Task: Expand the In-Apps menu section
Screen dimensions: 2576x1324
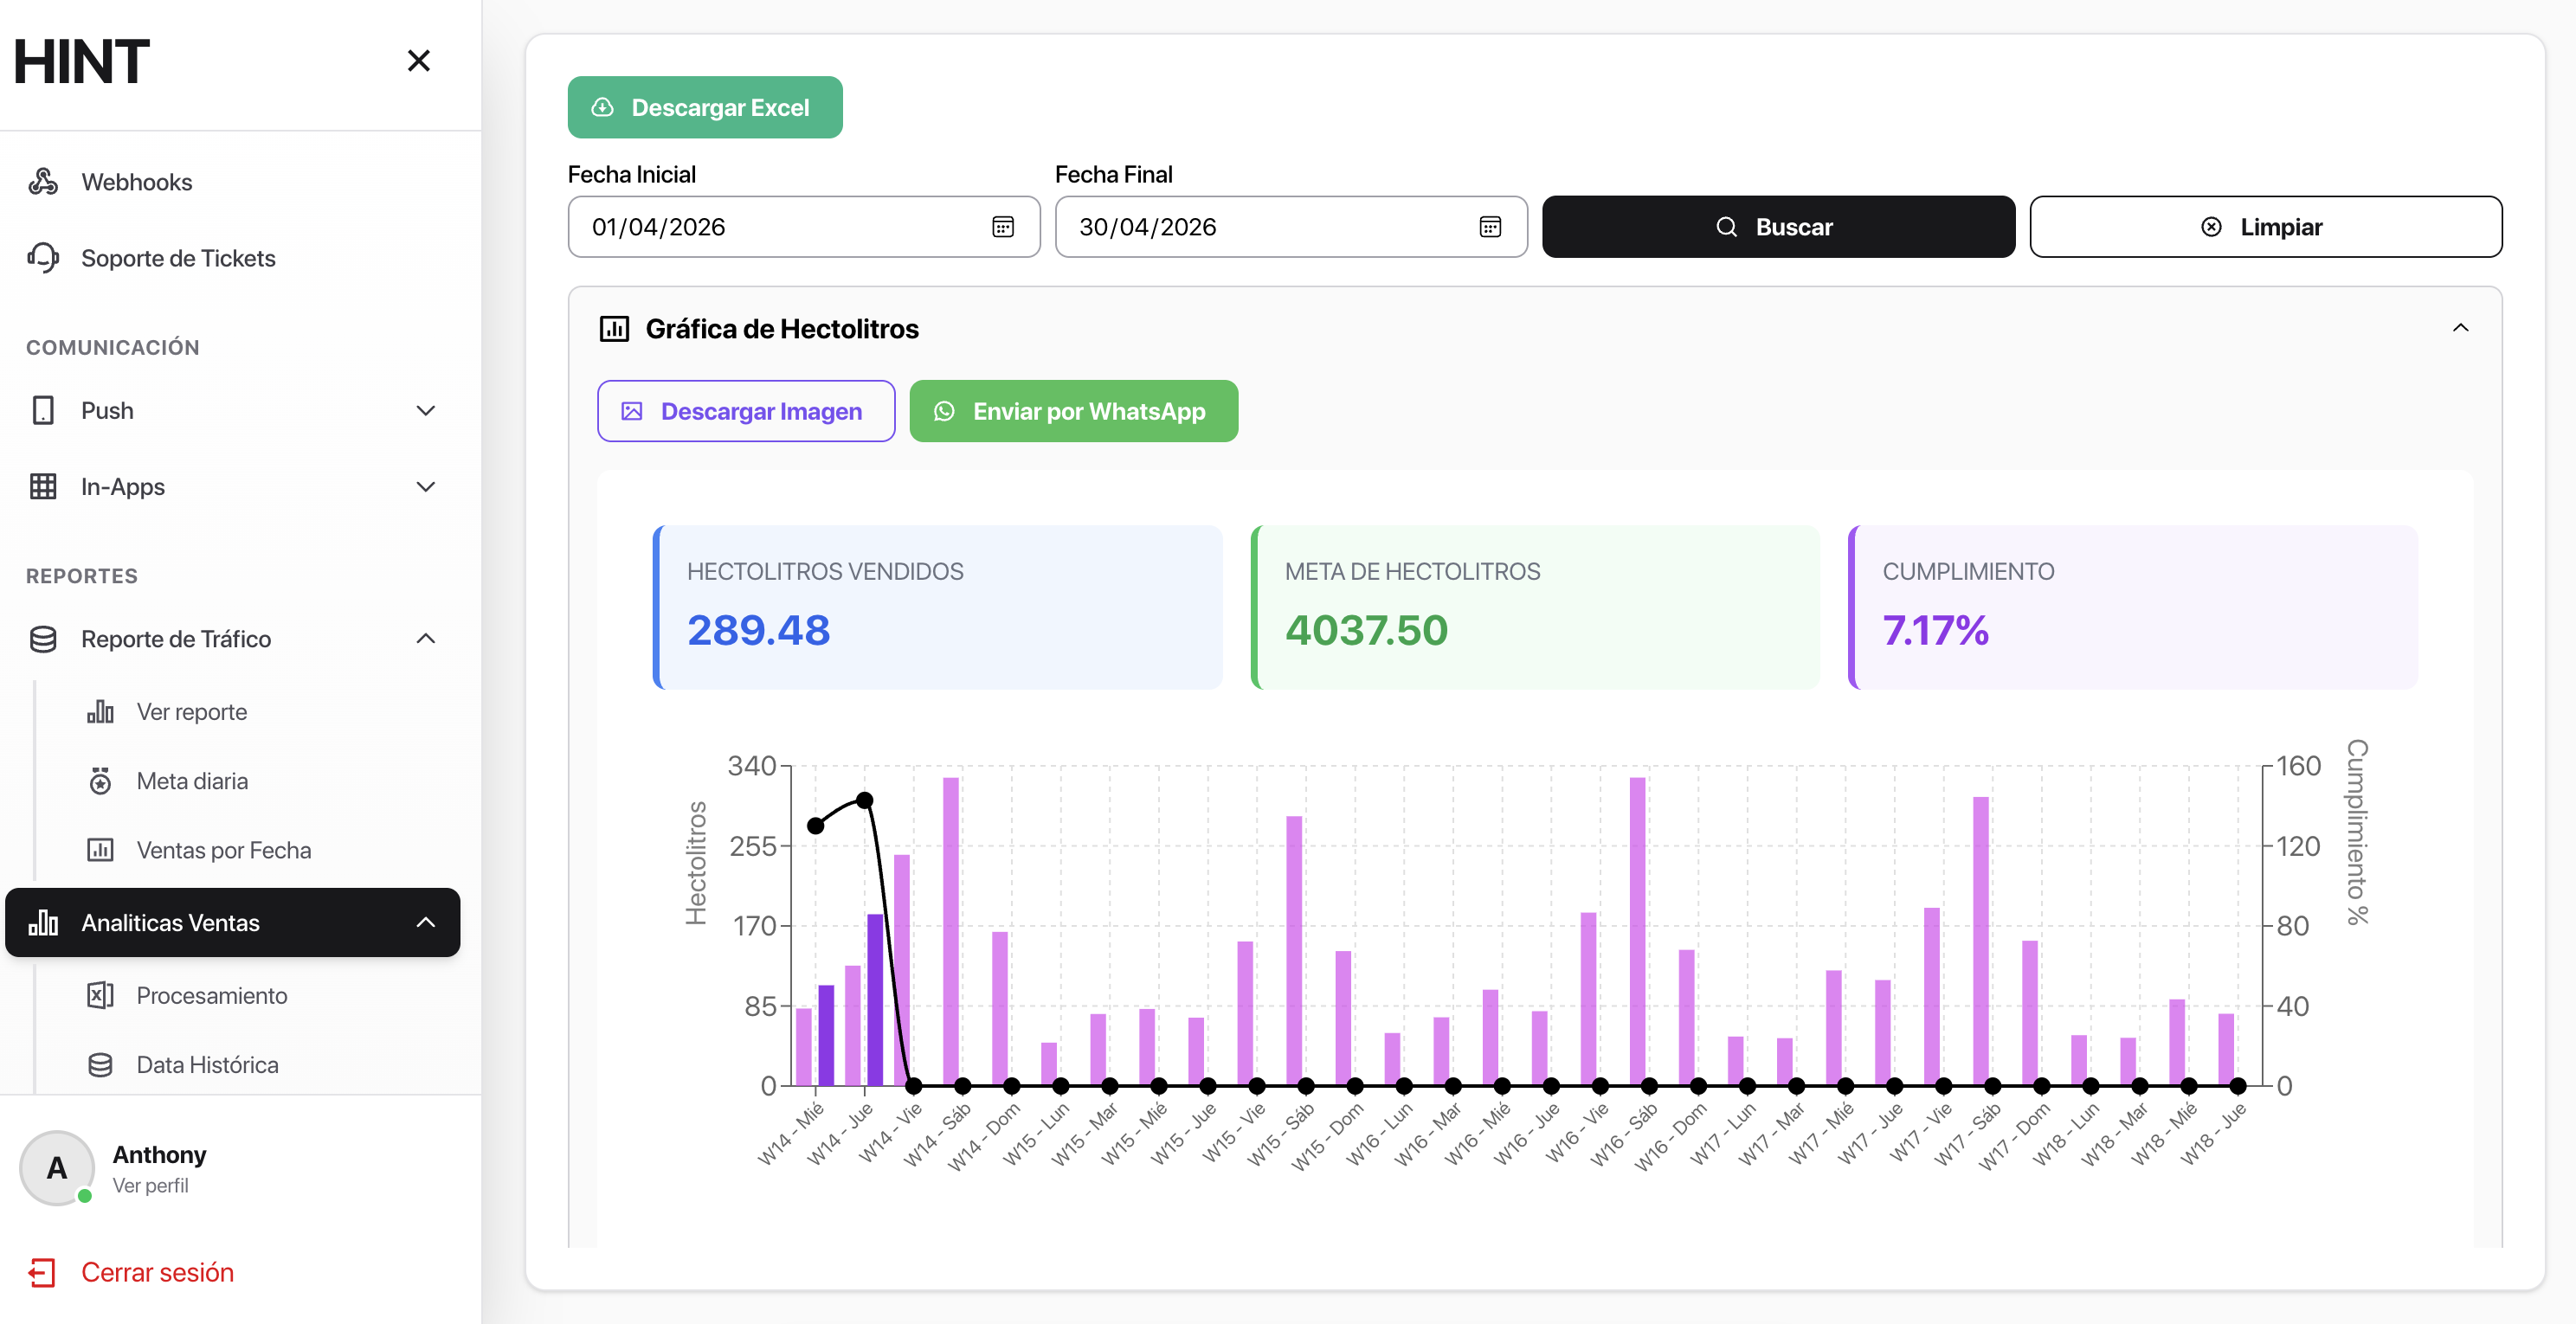Action: click(x=426, y=487)
